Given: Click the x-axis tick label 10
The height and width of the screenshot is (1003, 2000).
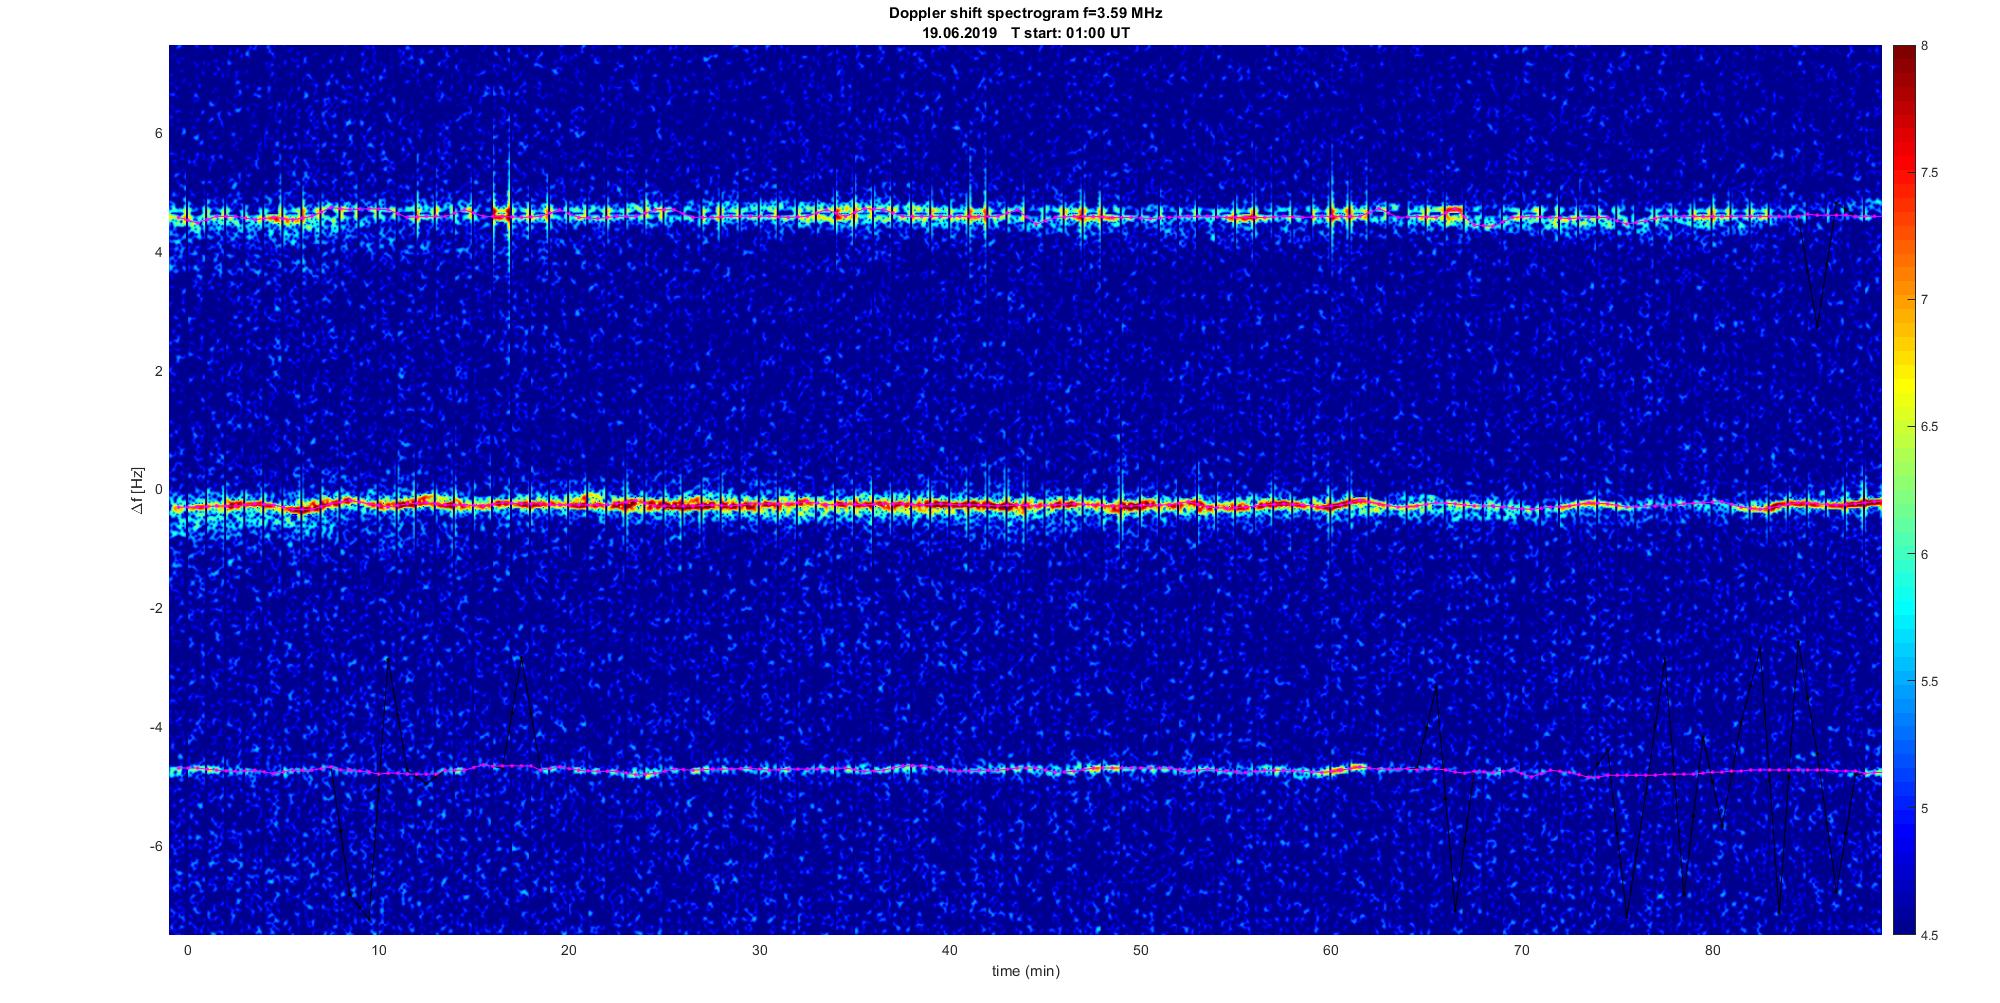Looking at the screenshot, I should (378, 950).
